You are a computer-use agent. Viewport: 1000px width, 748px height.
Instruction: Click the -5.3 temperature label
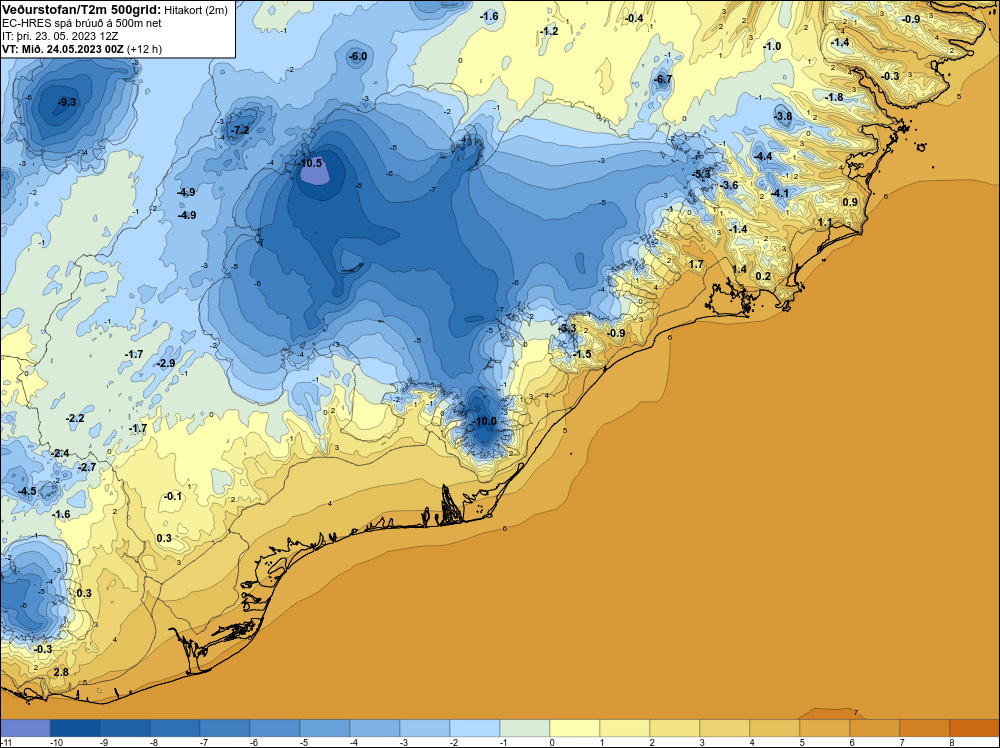tap(702, 174)
